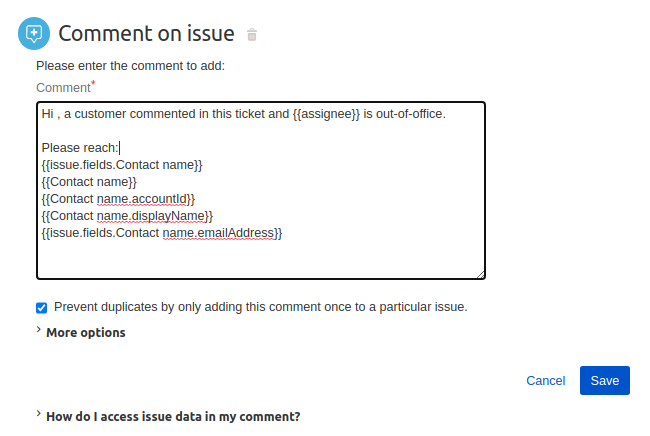
Task: Click the comment textarea resize handle
Action: tap(480, 274)
